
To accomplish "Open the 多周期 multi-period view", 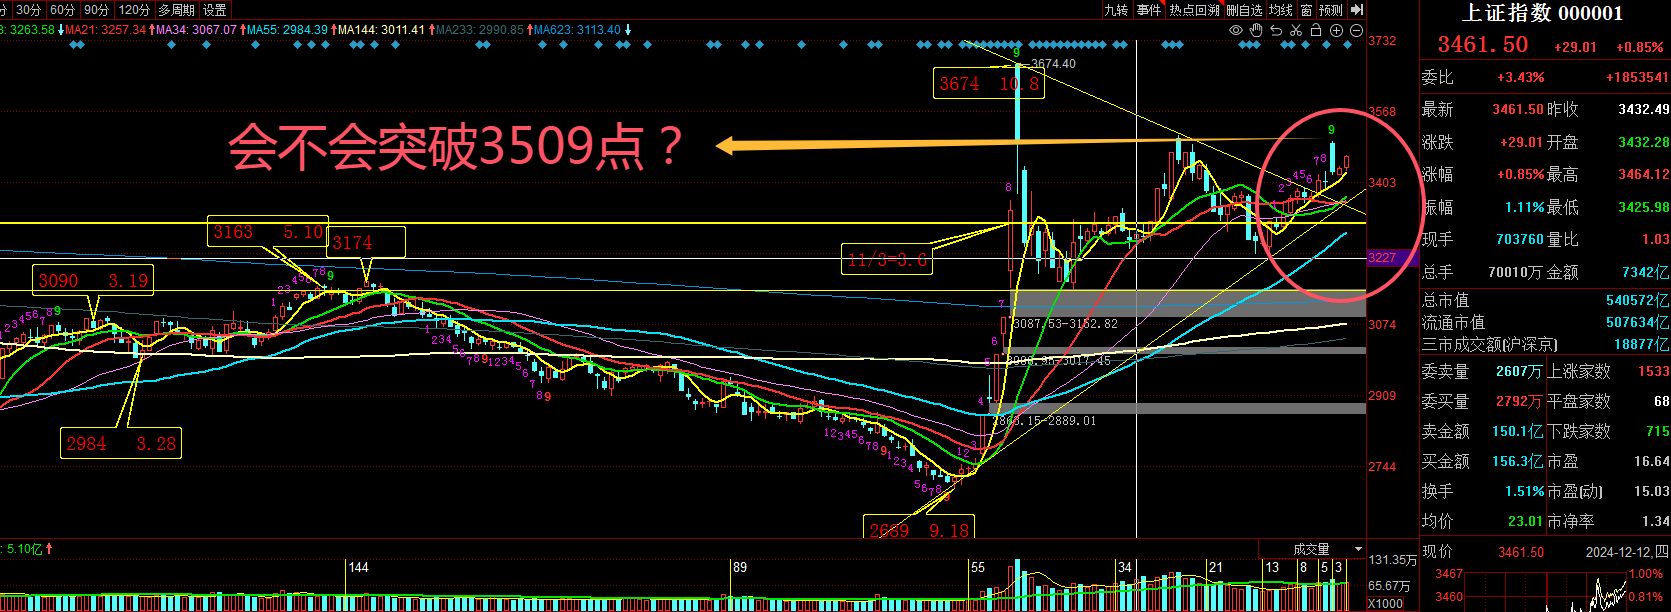I will pyautogui.click(x=177, y=10).
